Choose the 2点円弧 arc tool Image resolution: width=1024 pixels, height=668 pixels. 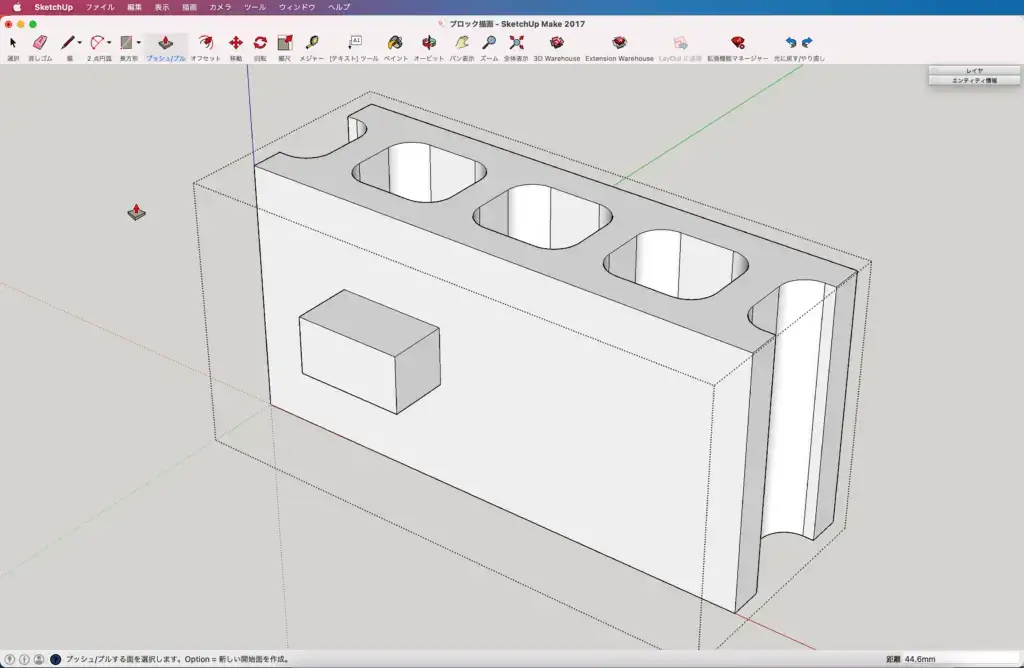coord(97,43)
